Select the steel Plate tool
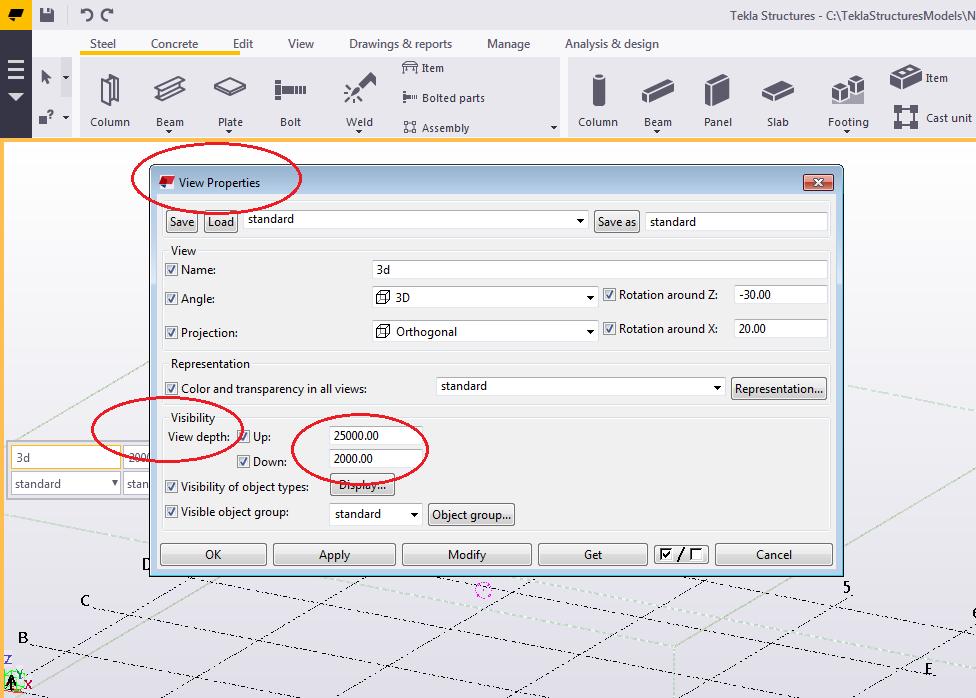The height and width of the screenshot is (698, 976). pyautogui.click(x=230, y=100)
